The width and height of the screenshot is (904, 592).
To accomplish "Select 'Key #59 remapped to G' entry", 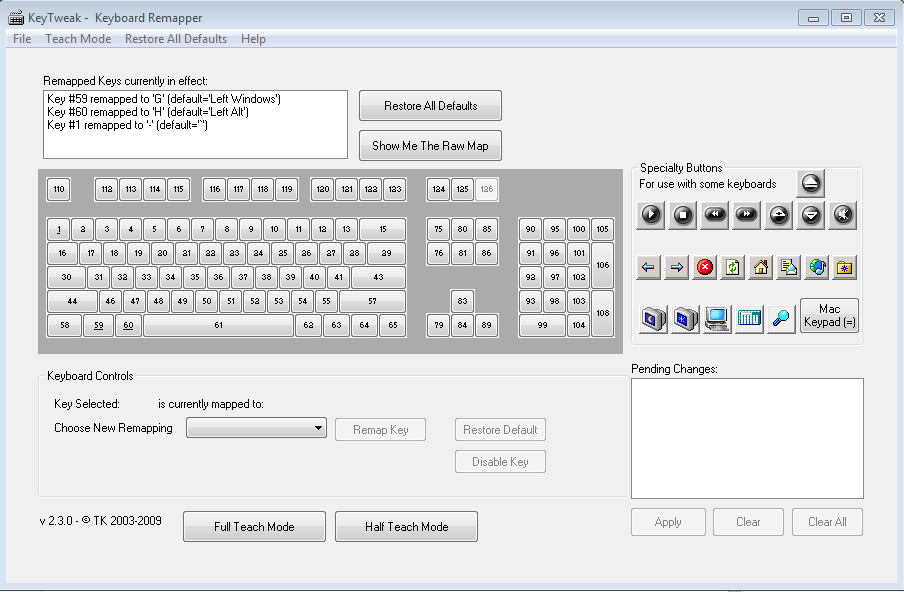I will (x=164, y=99).
